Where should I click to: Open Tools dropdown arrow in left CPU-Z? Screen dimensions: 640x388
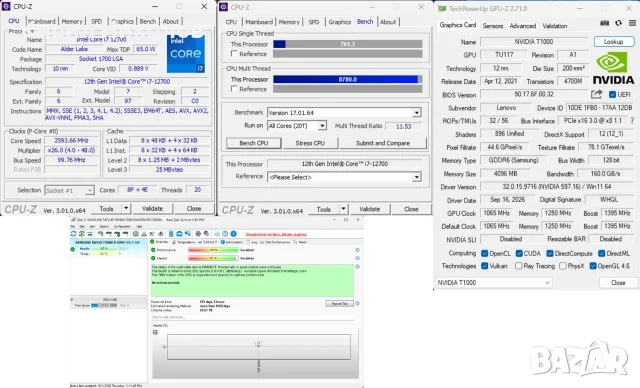(126, 208)
